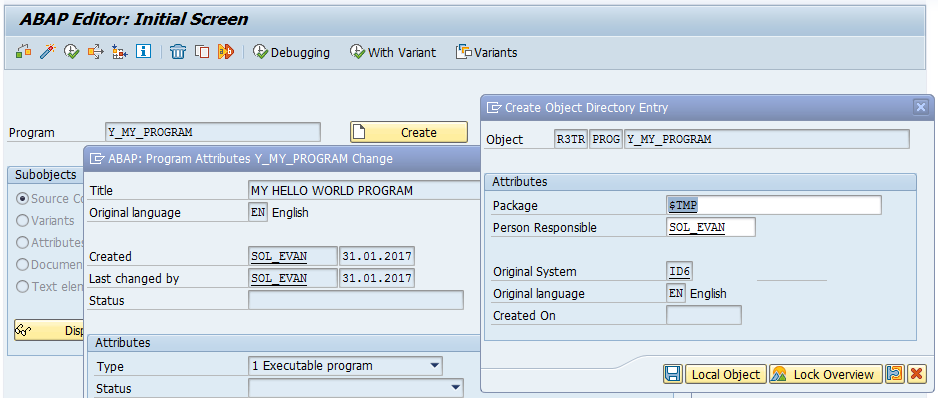Viewport: 938px width, 398px height.
Task: Run the program with Debugging
Action: tap(291, 52)
